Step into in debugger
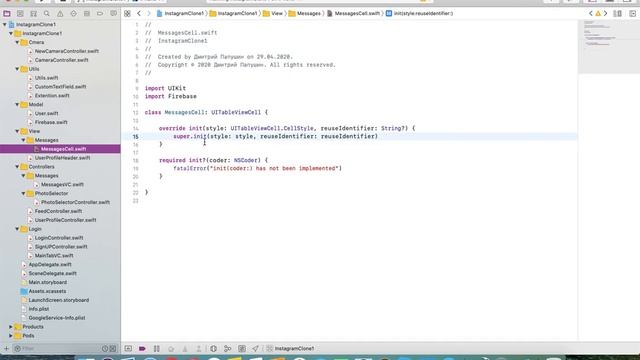The height and width of the screenshot is (360, 640). click(x=185, y=349)
